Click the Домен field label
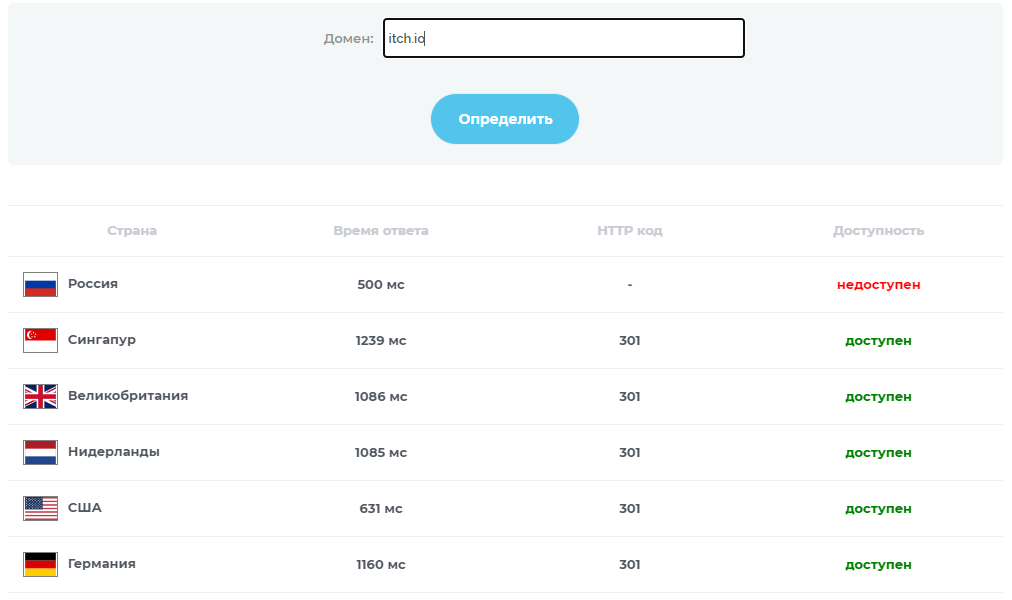The width and height of the screenshot is (1012, 600). coord(348,39)
